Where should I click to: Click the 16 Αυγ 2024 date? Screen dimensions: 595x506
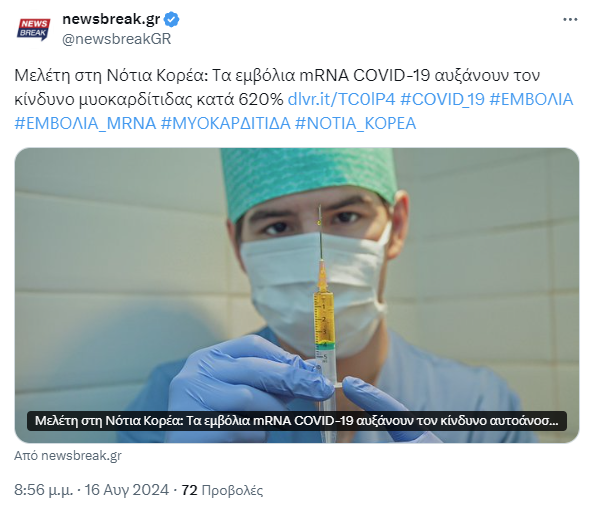coord(126,490)
